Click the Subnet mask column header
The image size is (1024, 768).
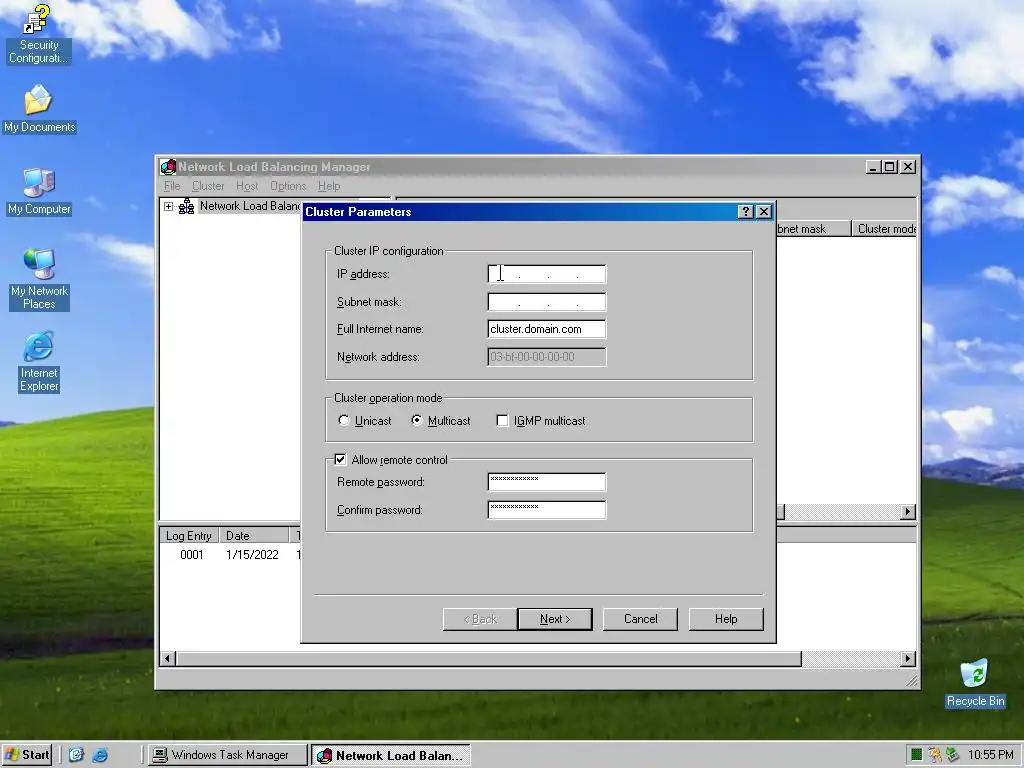click(x=814, y=229)
